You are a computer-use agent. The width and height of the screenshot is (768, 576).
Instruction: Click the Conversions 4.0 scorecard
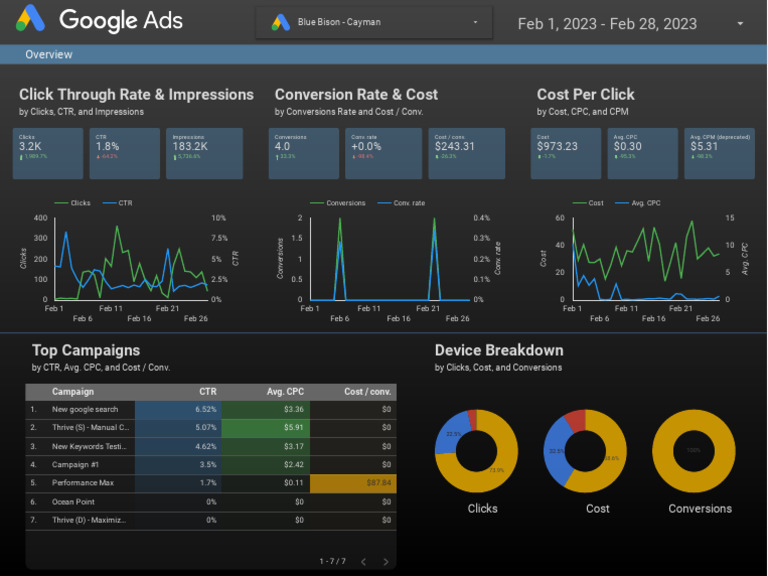pos(304,153)
